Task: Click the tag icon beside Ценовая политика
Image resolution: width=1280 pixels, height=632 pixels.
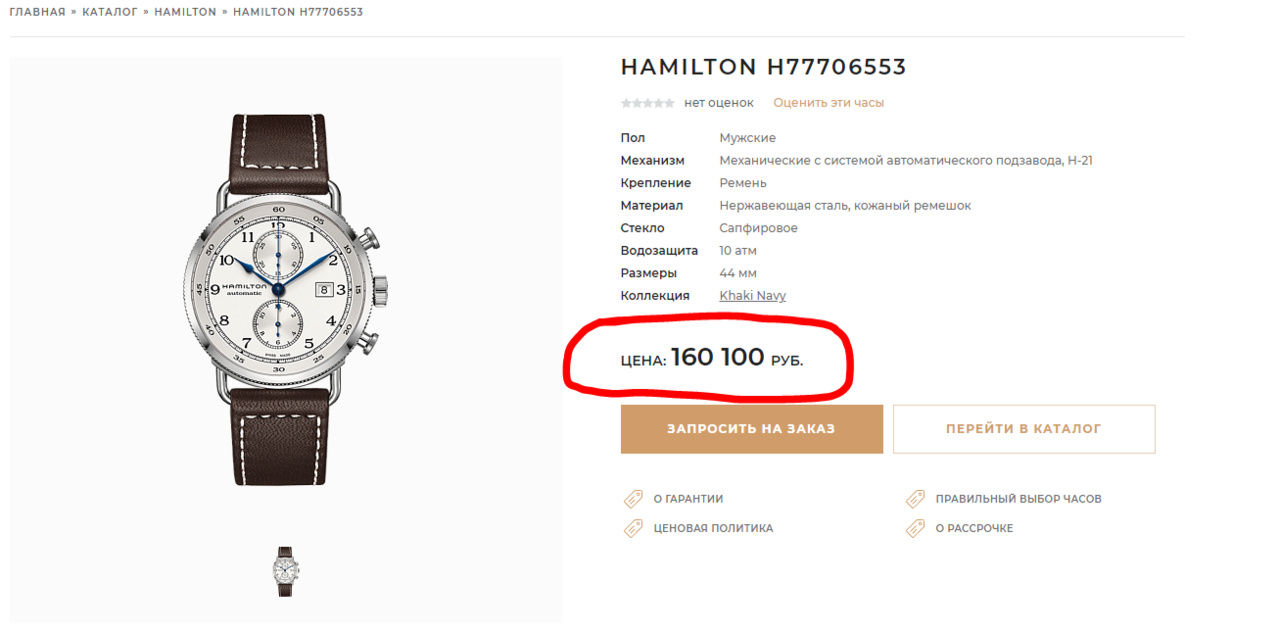Action: pyautogui.click(x=633, y=528)
